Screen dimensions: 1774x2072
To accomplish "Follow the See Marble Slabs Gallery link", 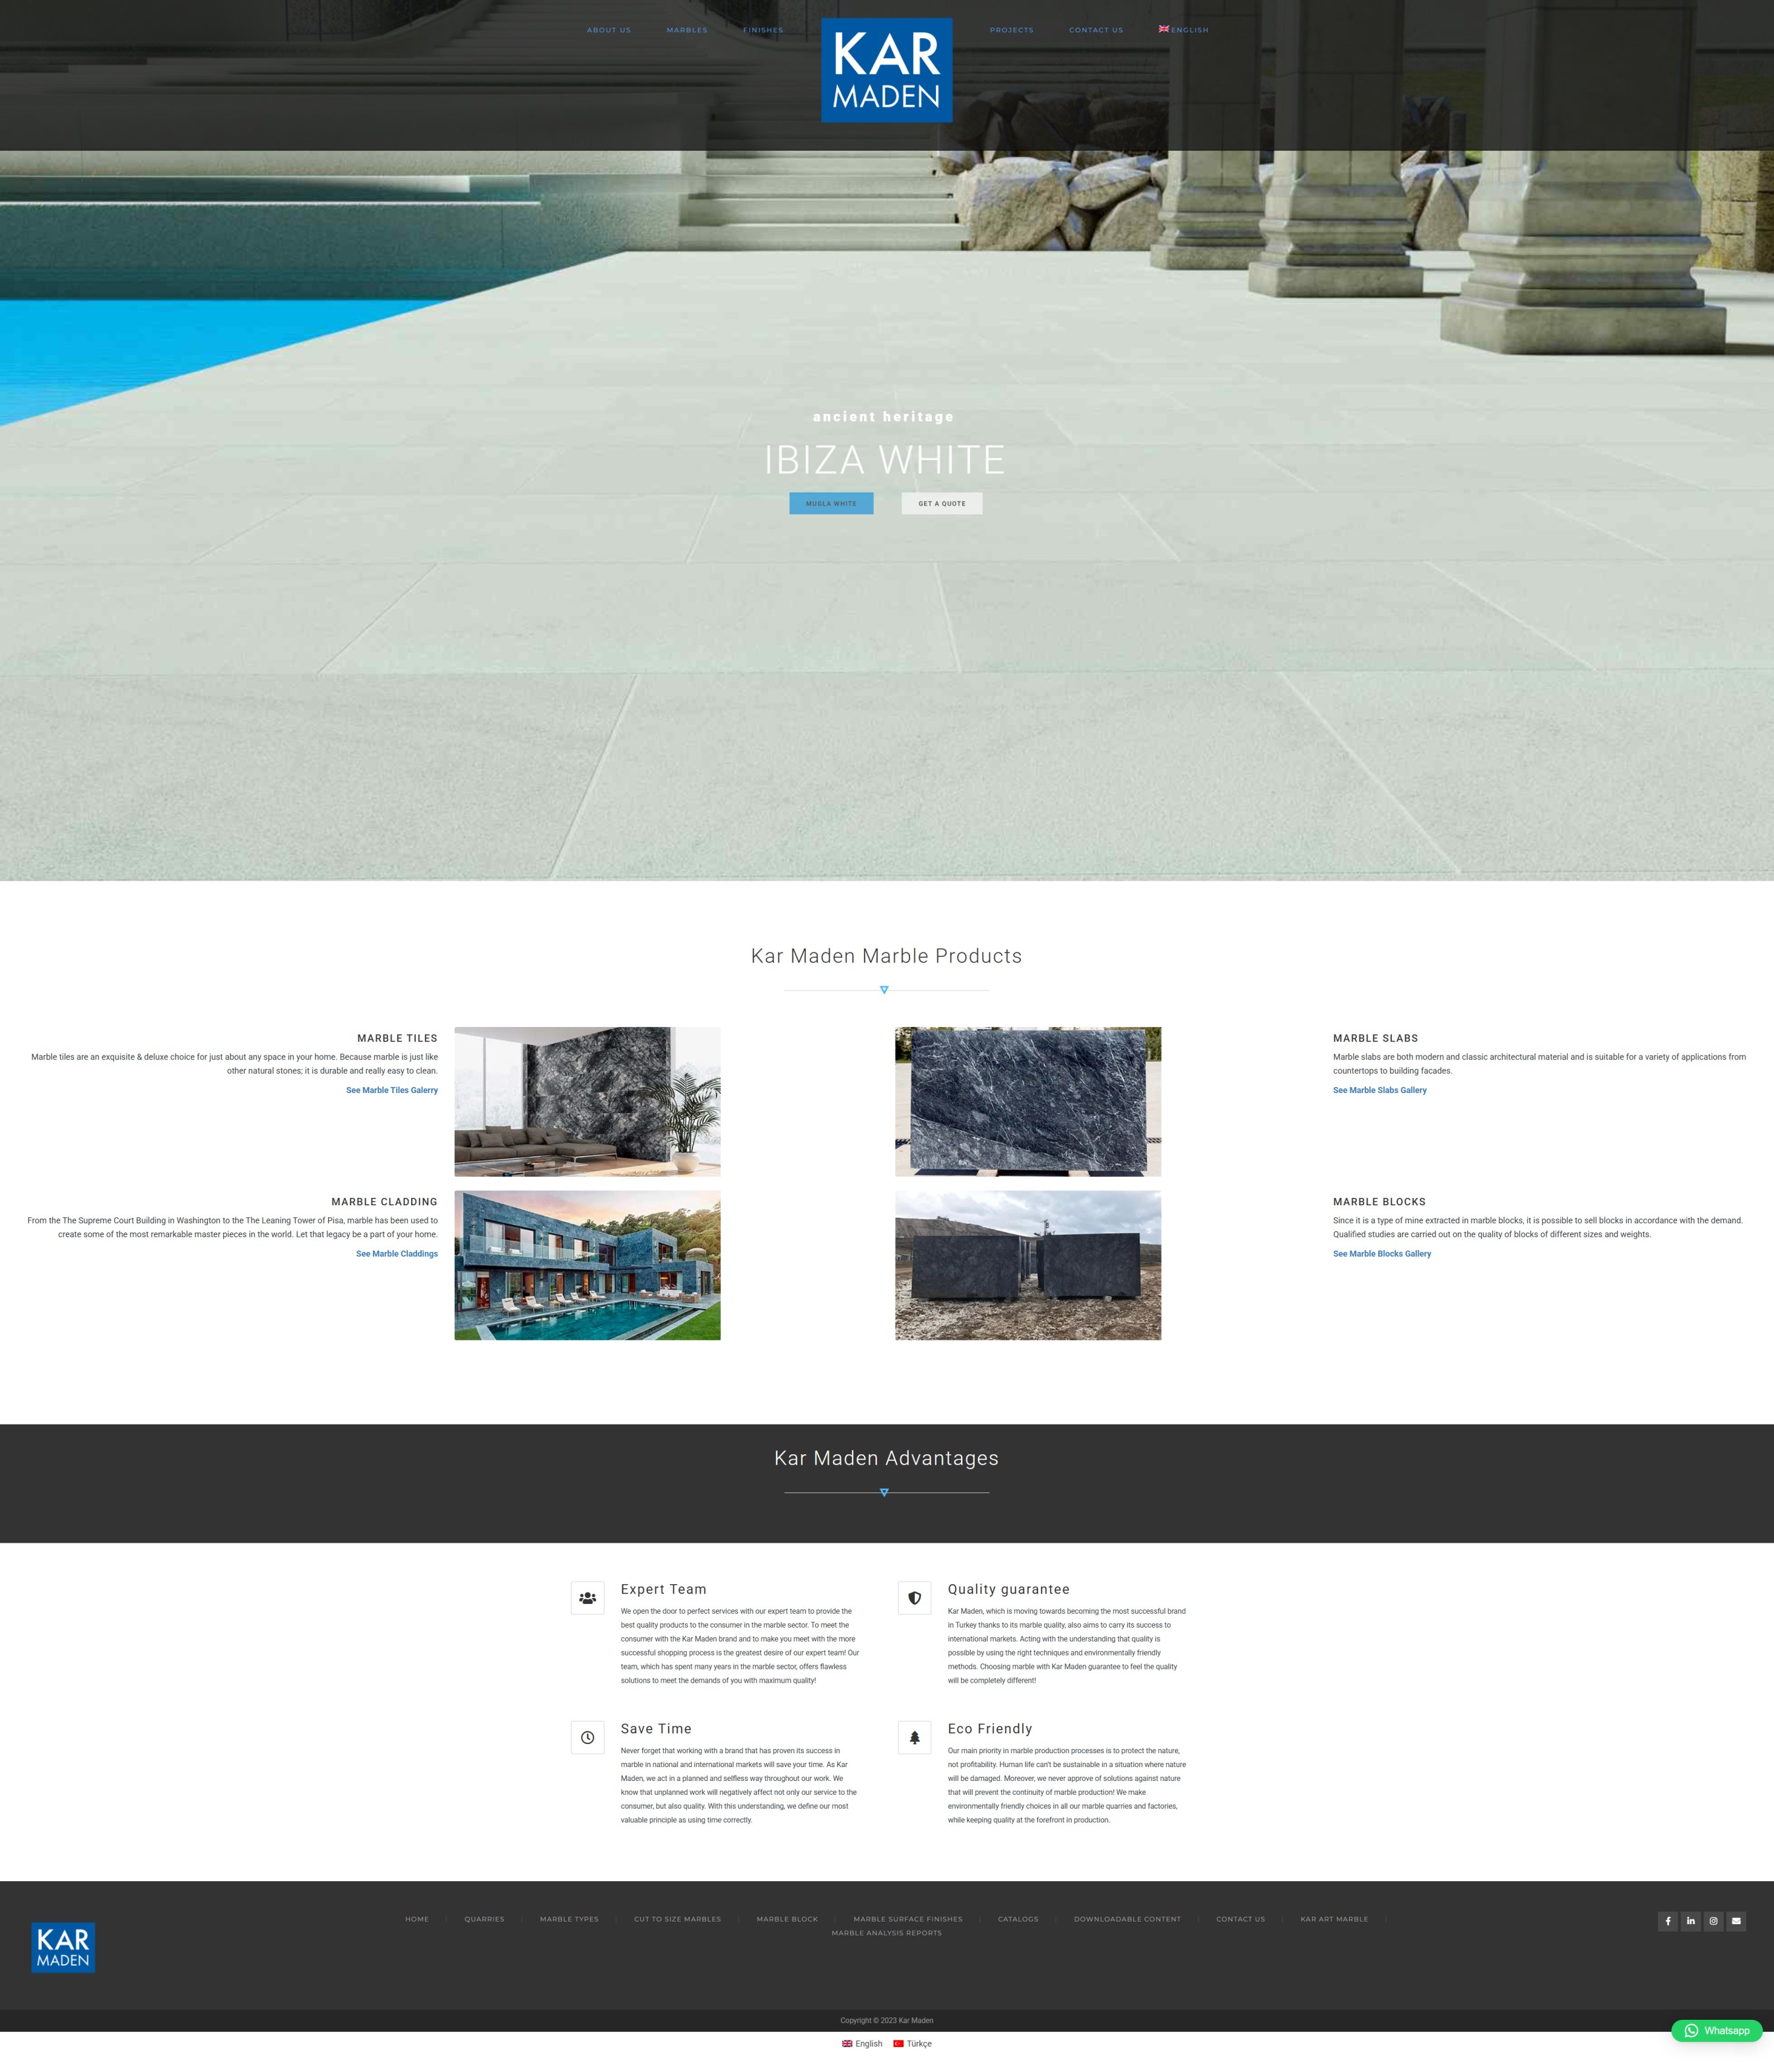I will [1379, 1090].
